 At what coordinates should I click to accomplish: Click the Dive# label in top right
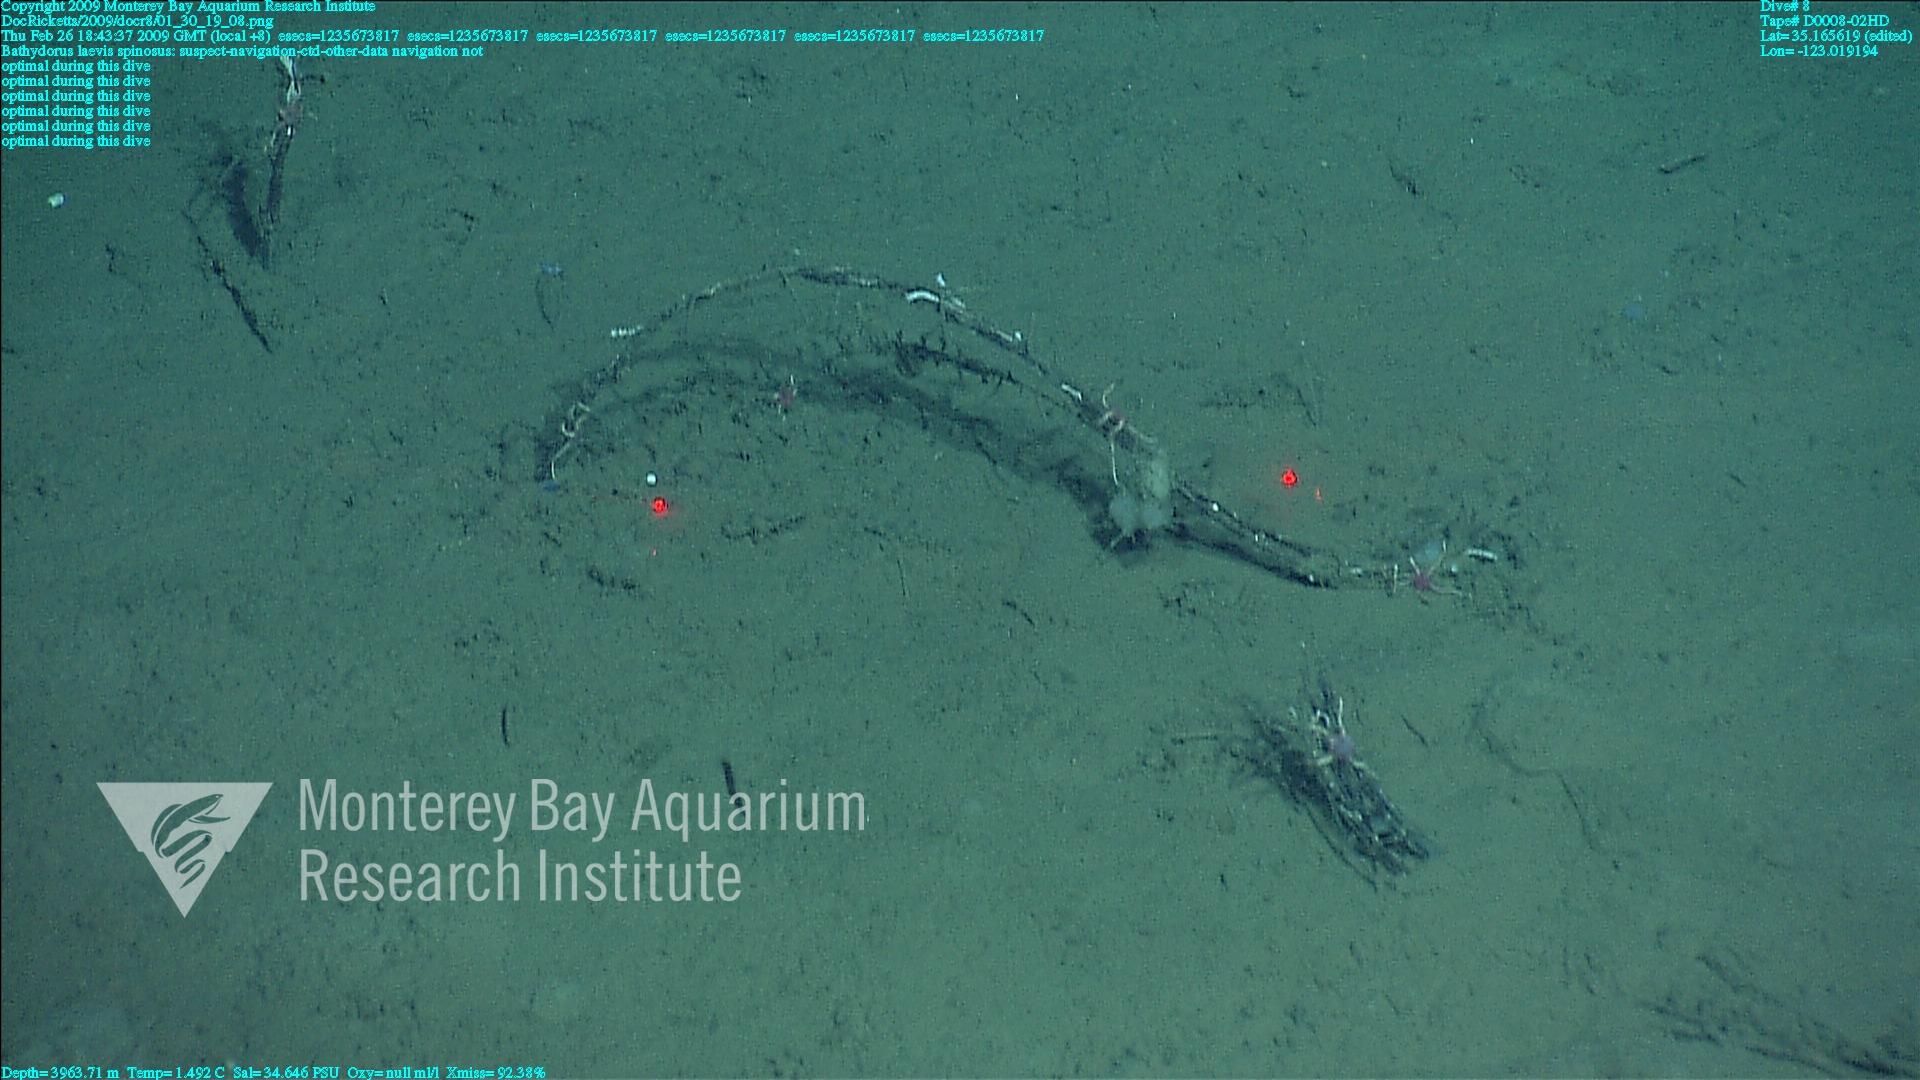(x=1784, y=7)
